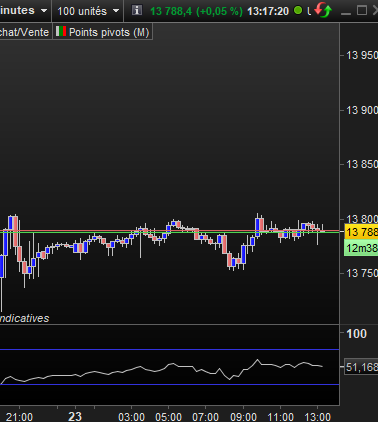This screenshot has width=378, height=422.
Task: Click the arrow beside 100 unités
Action: click(116, 11)
